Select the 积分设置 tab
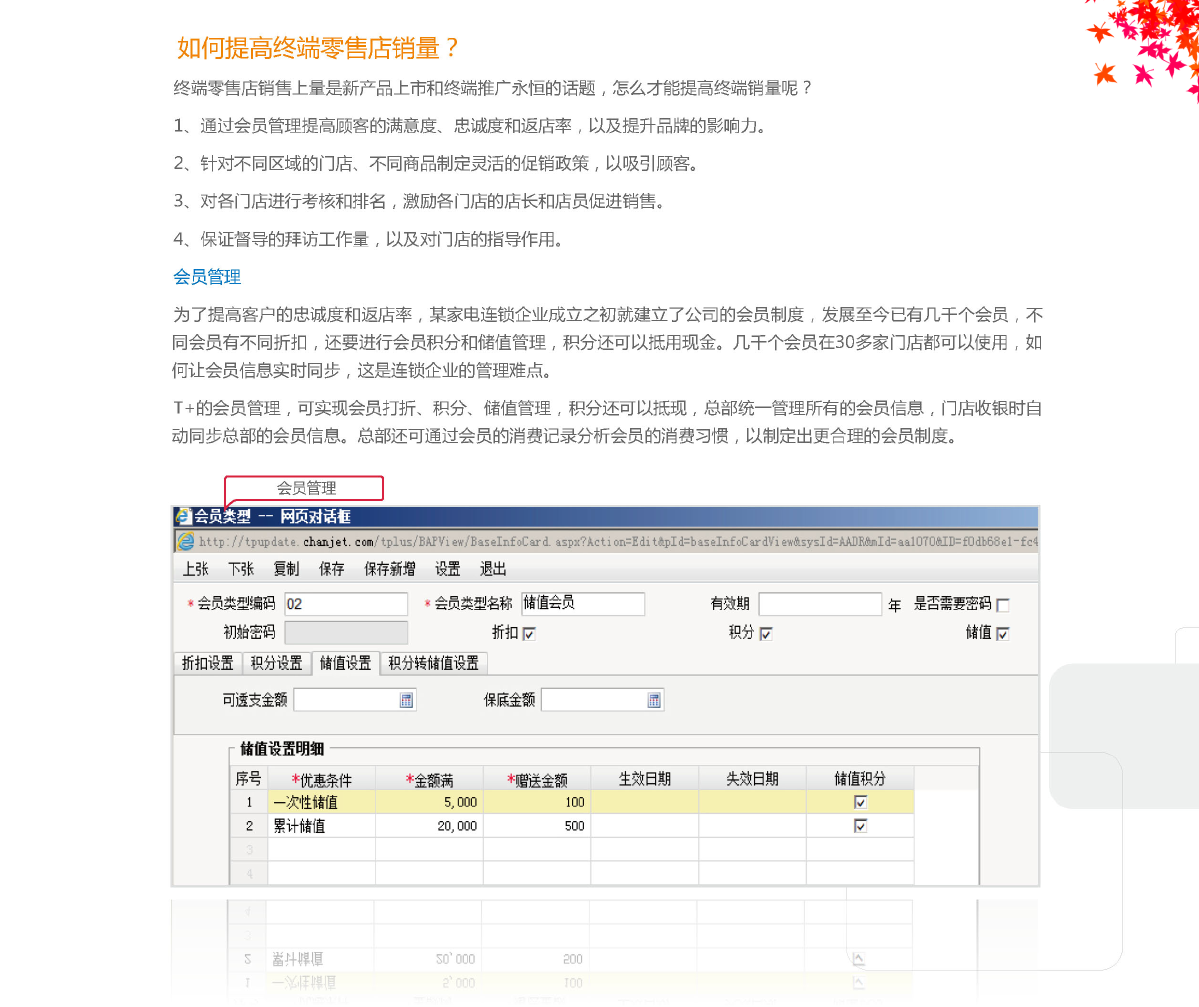1199x1007 pixels. (x=277, y=663)
